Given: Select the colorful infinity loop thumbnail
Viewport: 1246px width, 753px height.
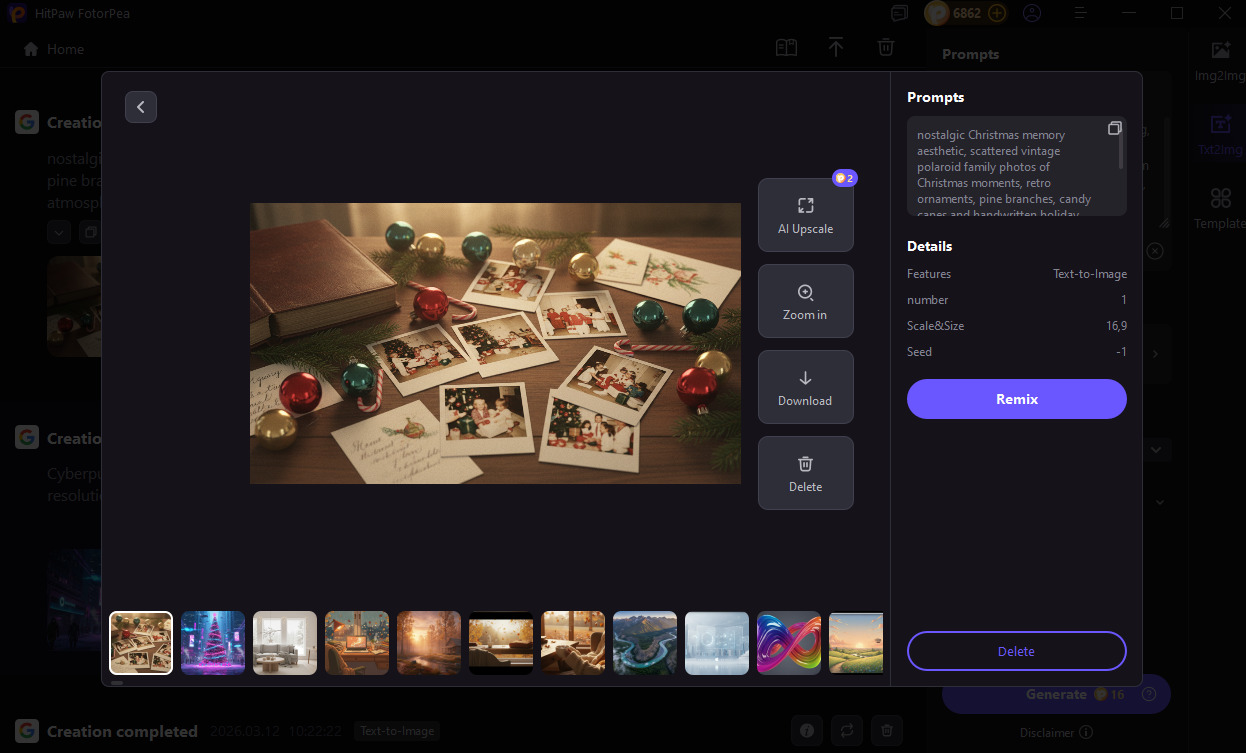Looking at the screenshot, I should click(x=789, y=643).
